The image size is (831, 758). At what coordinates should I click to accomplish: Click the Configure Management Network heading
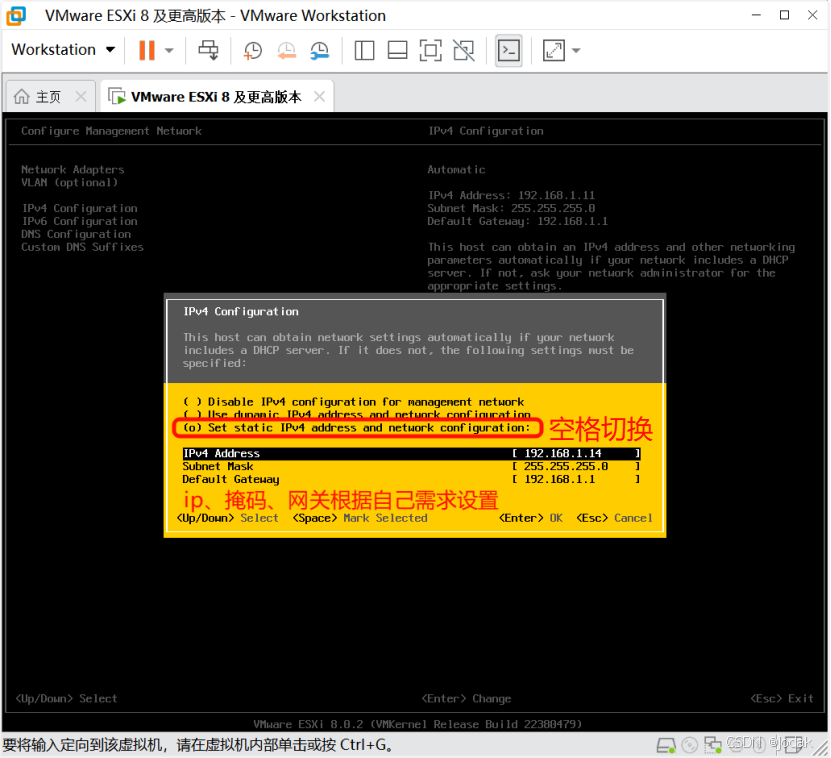[x=111, y=131]
